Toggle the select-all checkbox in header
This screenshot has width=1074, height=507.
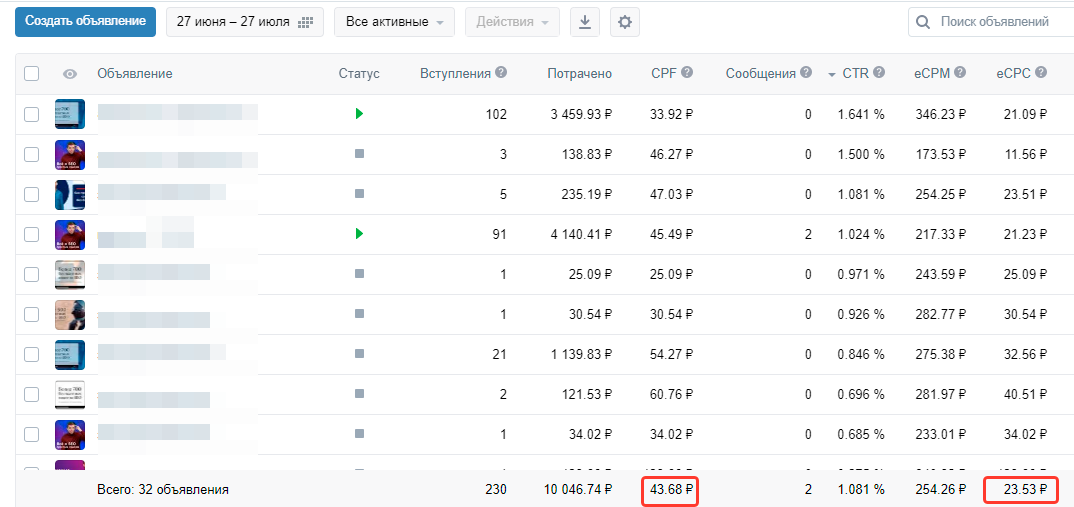32,73
